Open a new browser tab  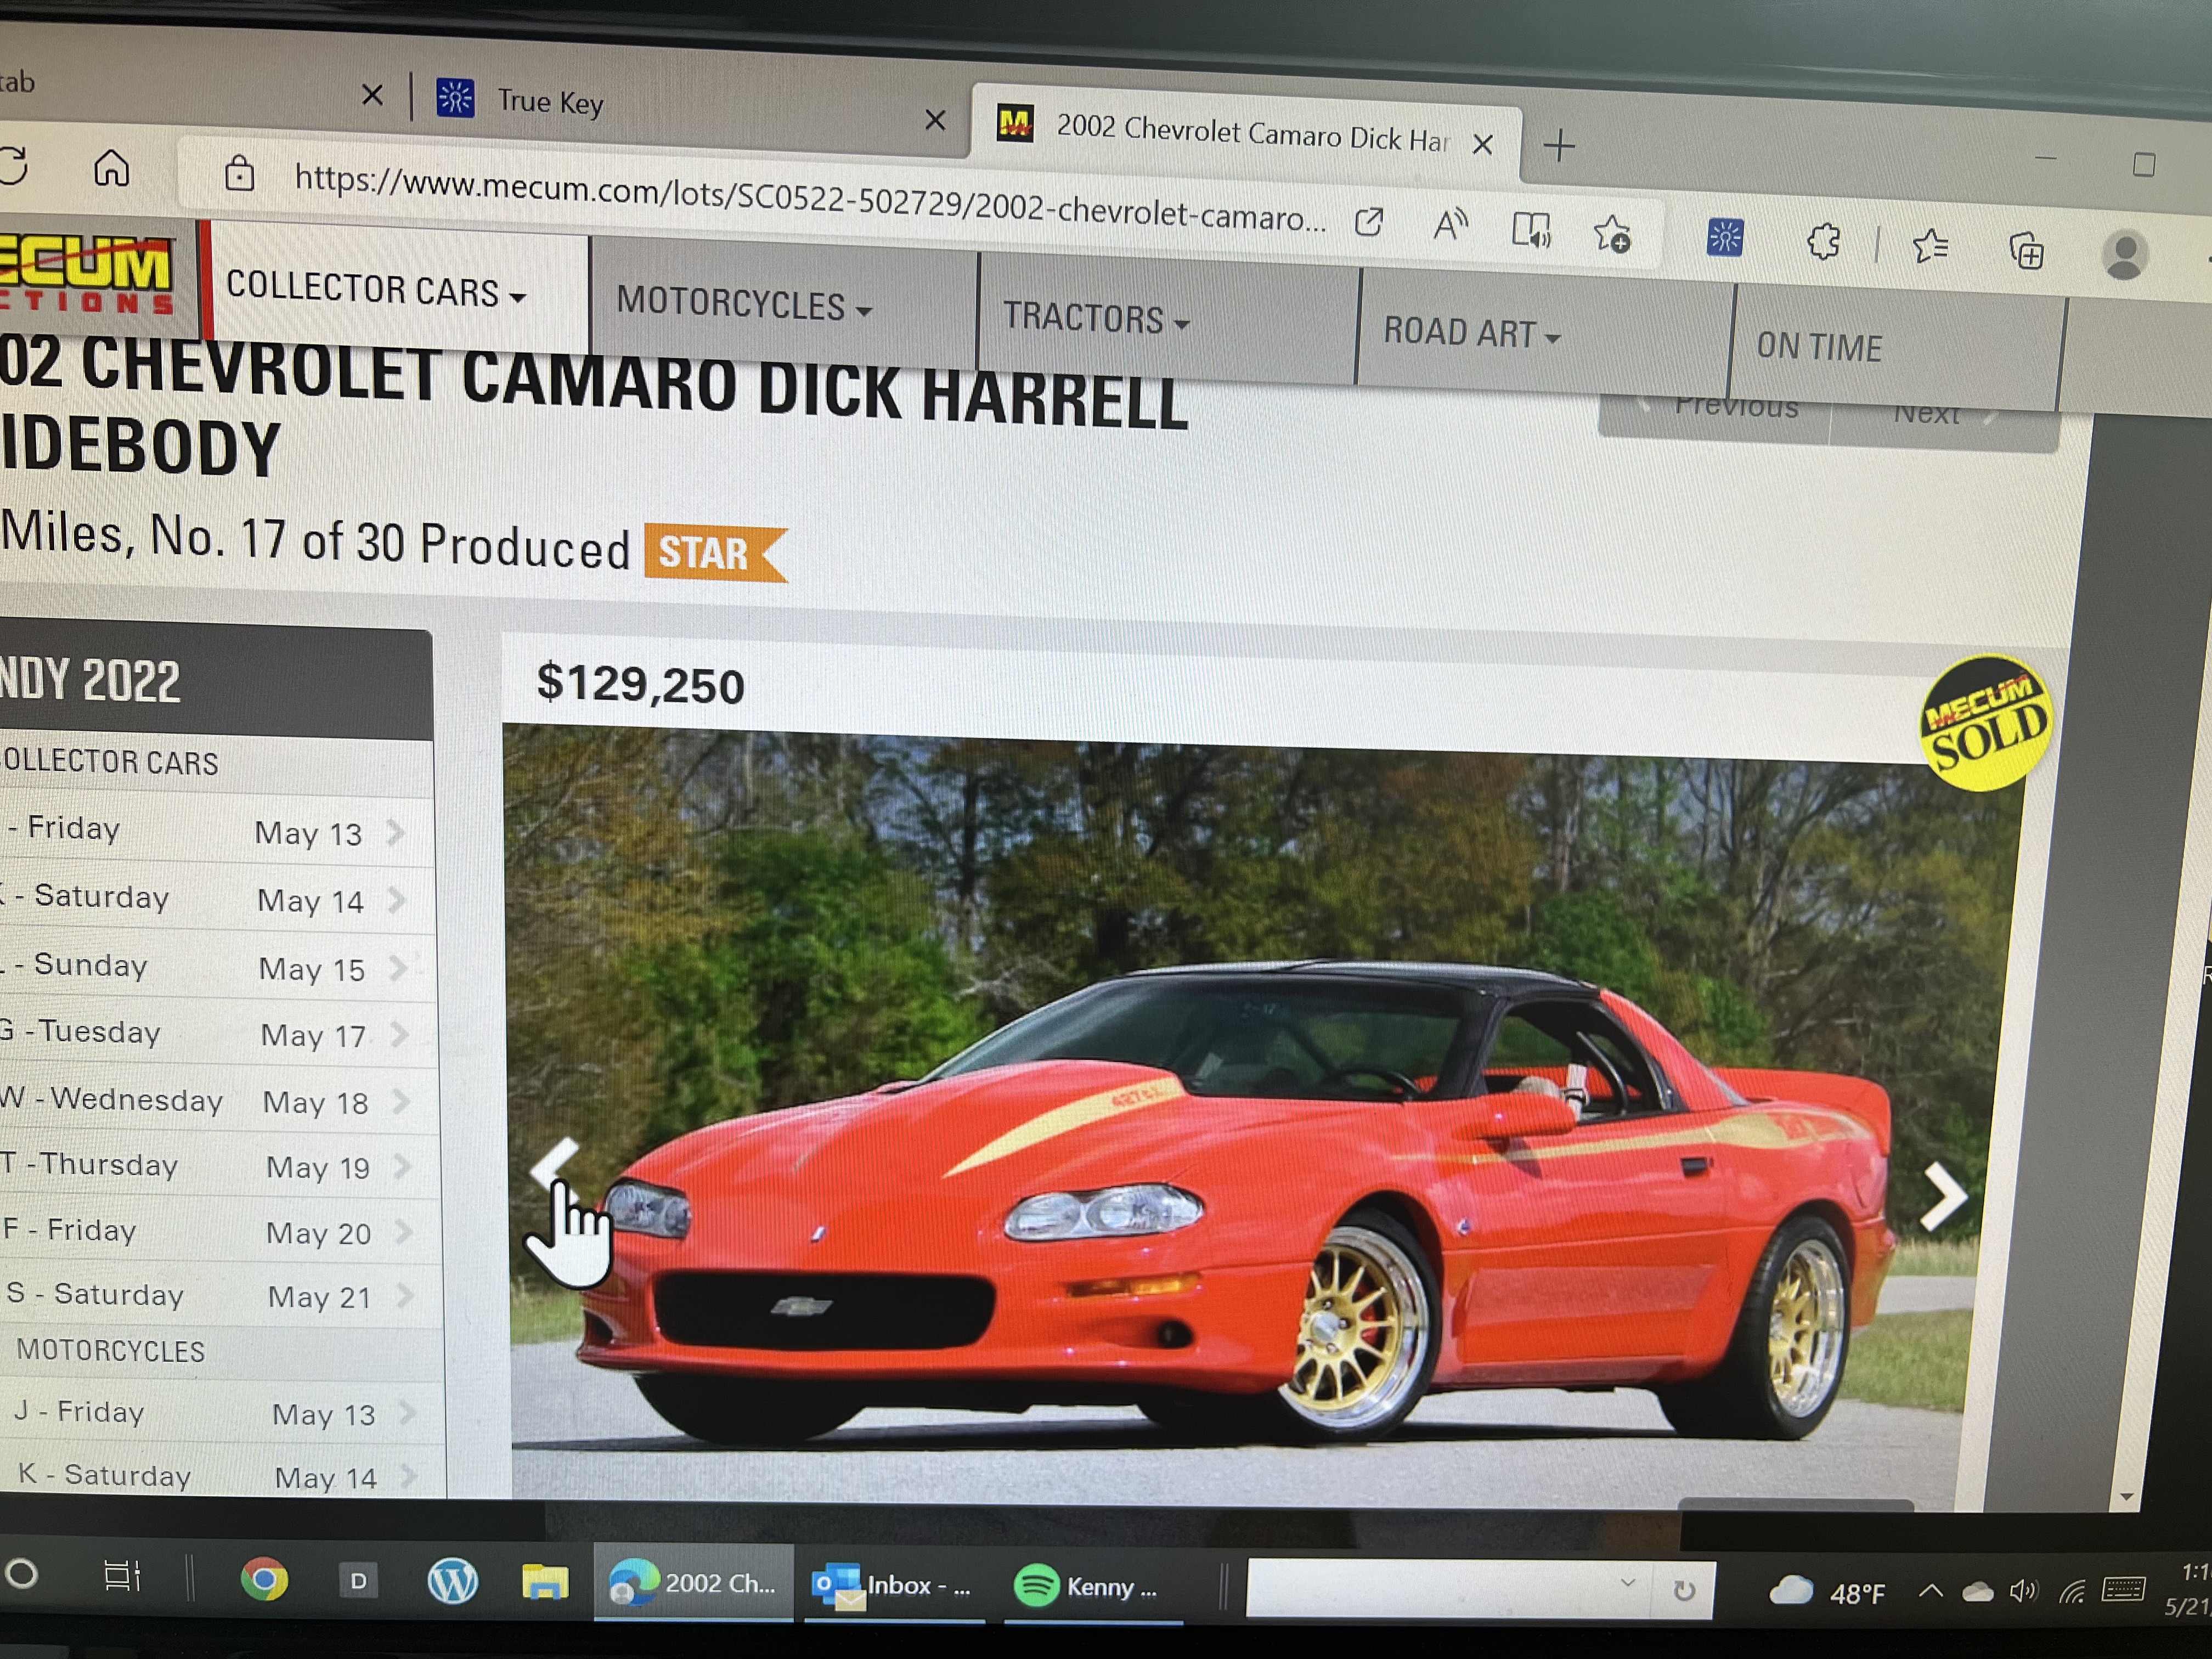(x=1559, y=147)
